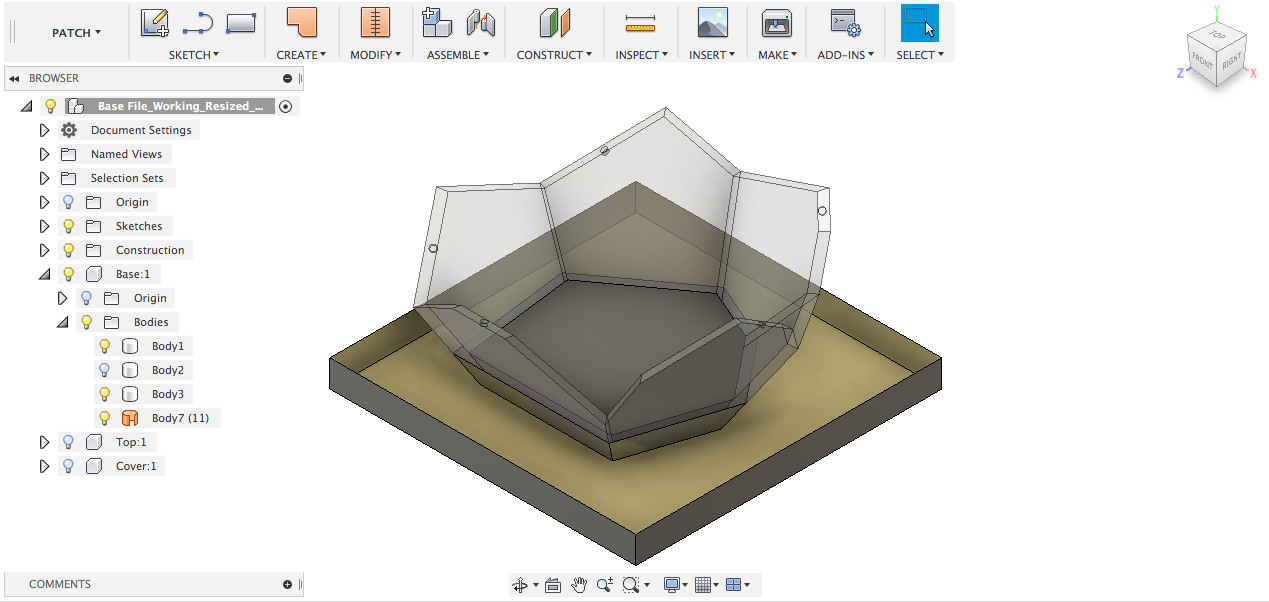Viewport: 1269px width, 602px height.
Task: Open the Viewports layout icon
Action: (x=734, y=585)
